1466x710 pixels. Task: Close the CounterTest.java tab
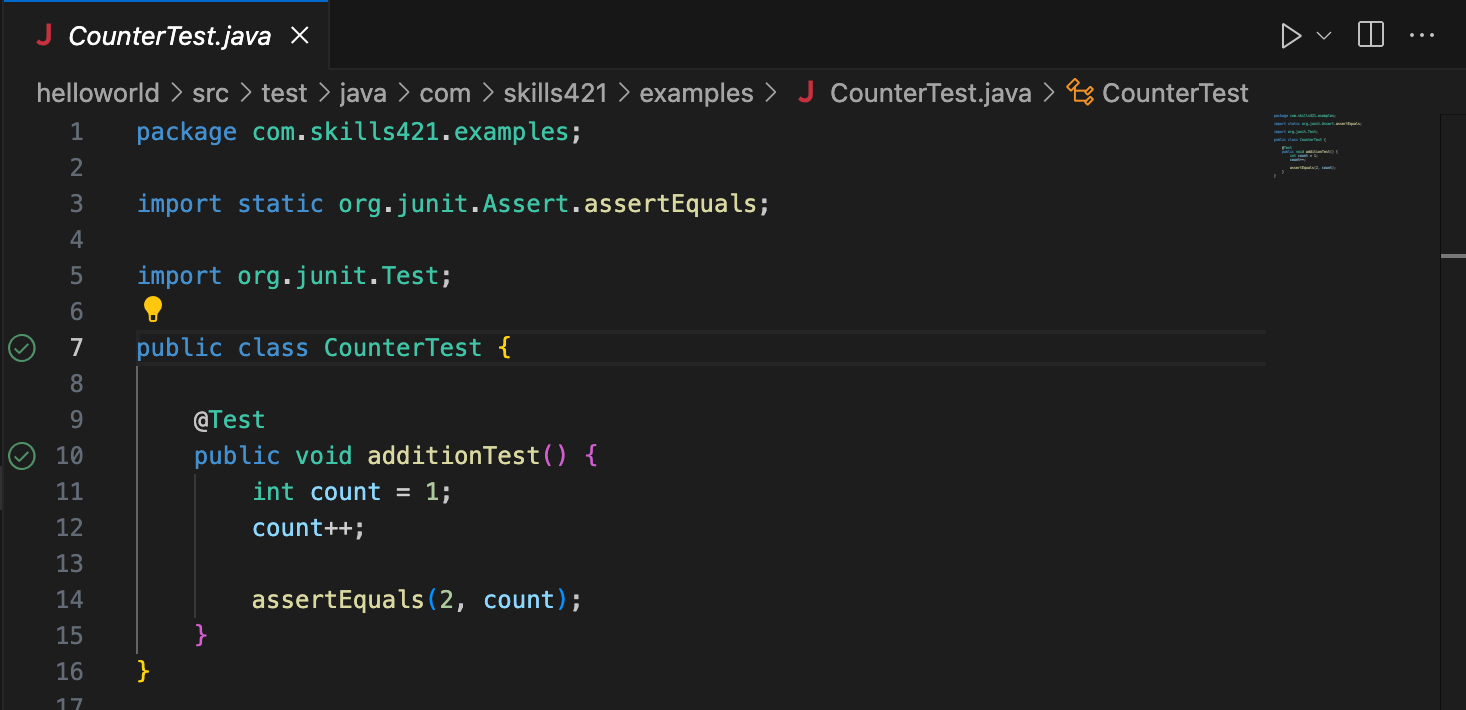pos(299,37)
